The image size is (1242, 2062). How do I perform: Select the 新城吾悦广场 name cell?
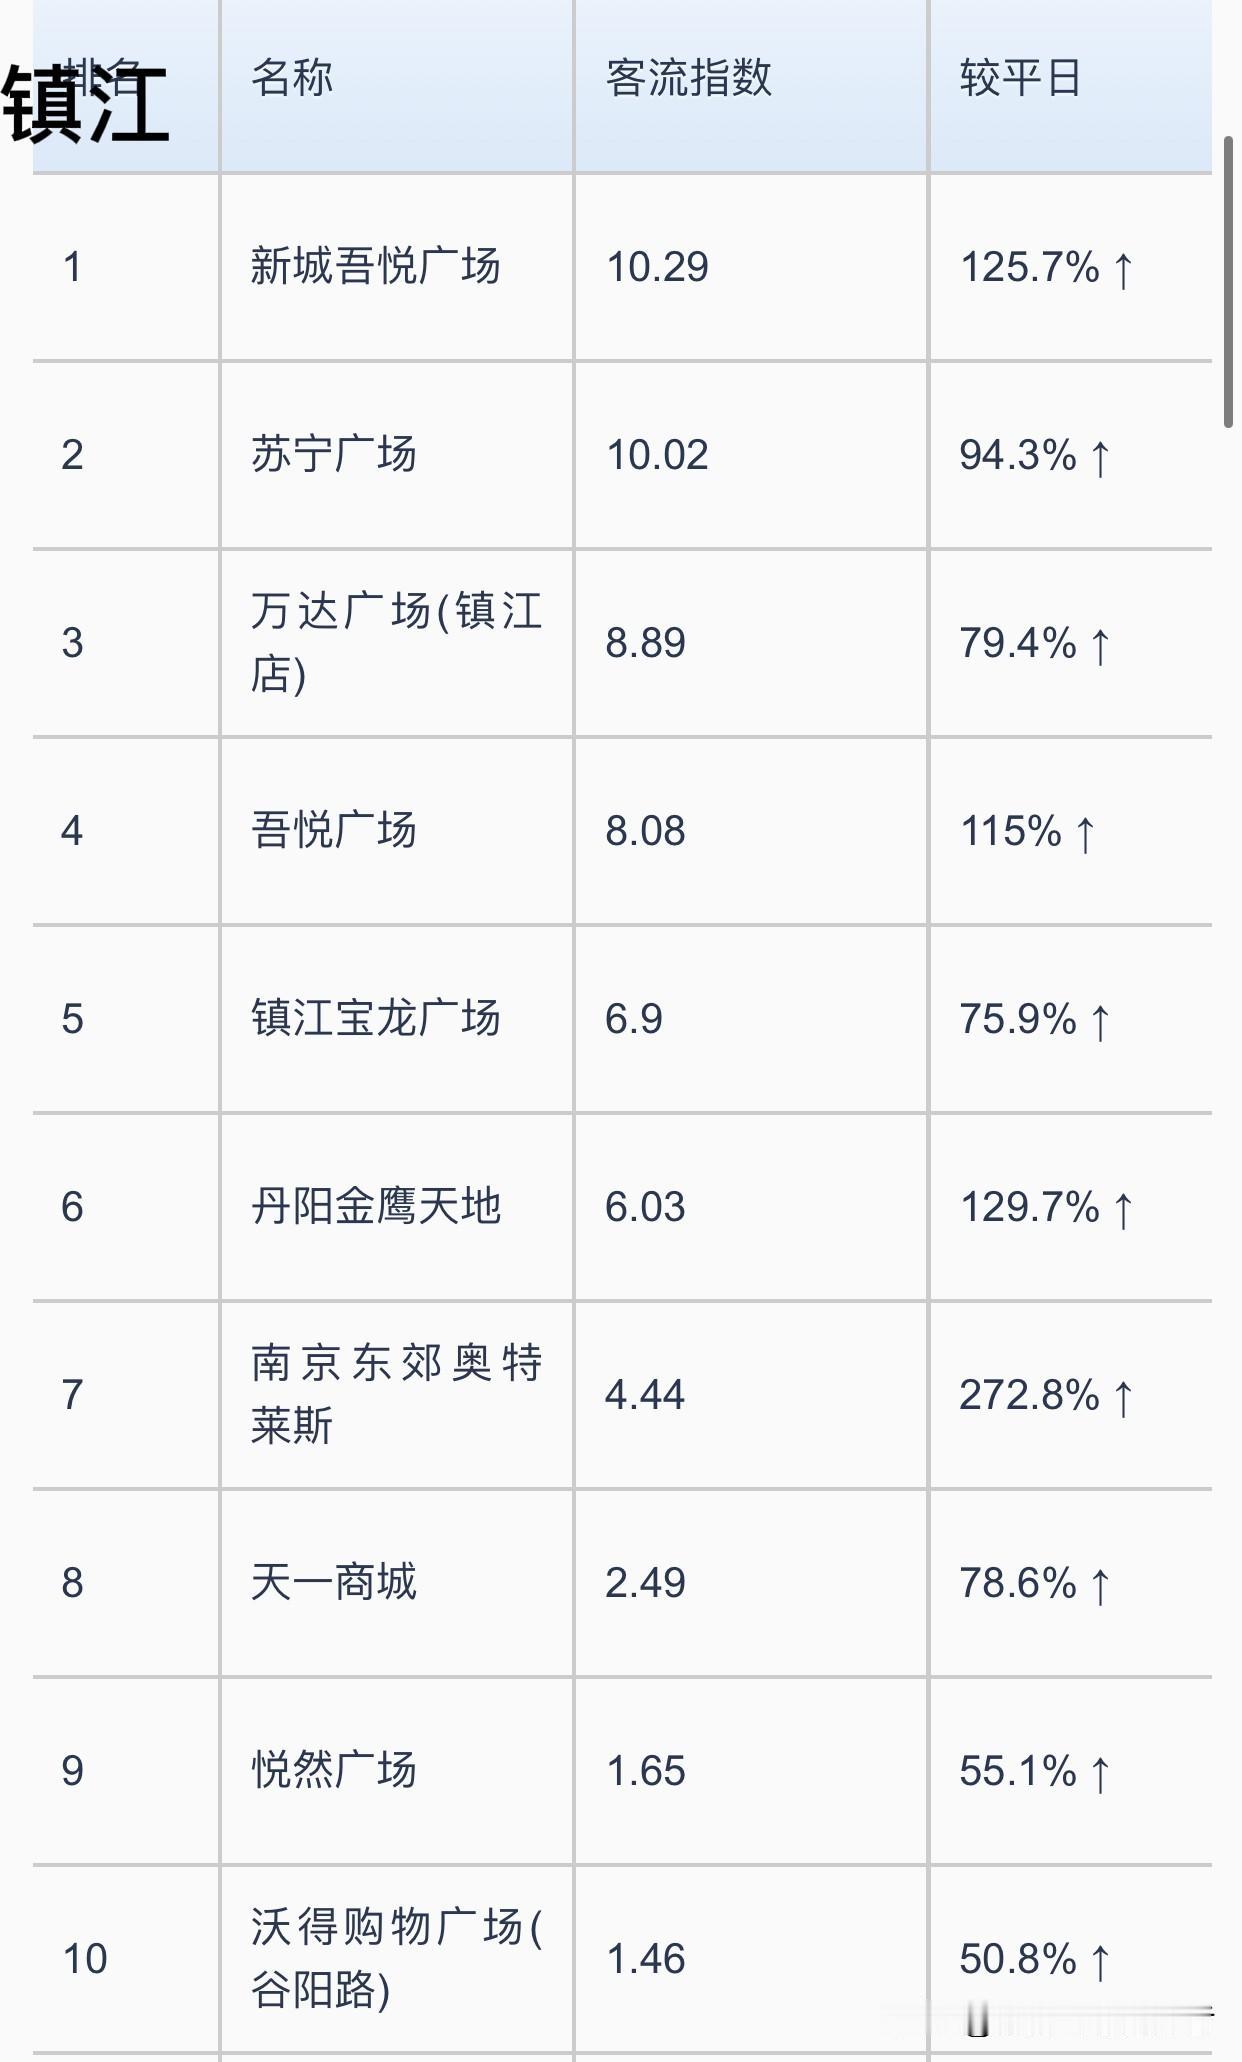click(x=375, y=267)
